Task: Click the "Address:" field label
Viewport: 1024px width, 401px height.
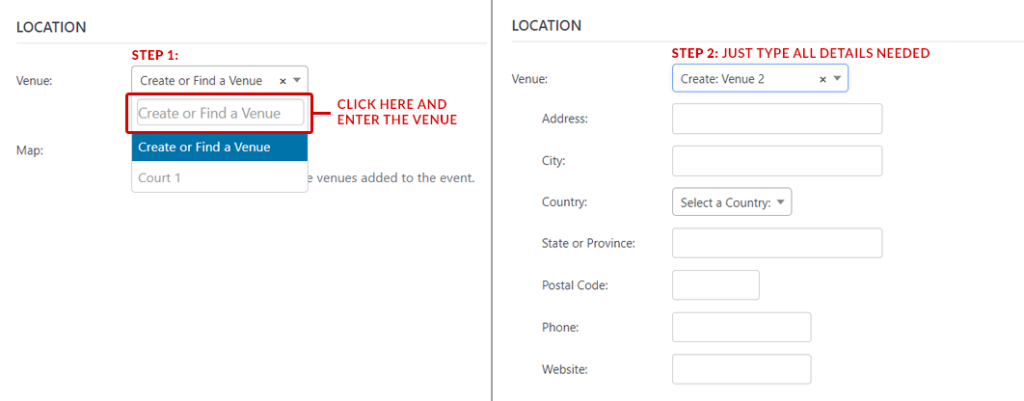Action: point(565,119)
